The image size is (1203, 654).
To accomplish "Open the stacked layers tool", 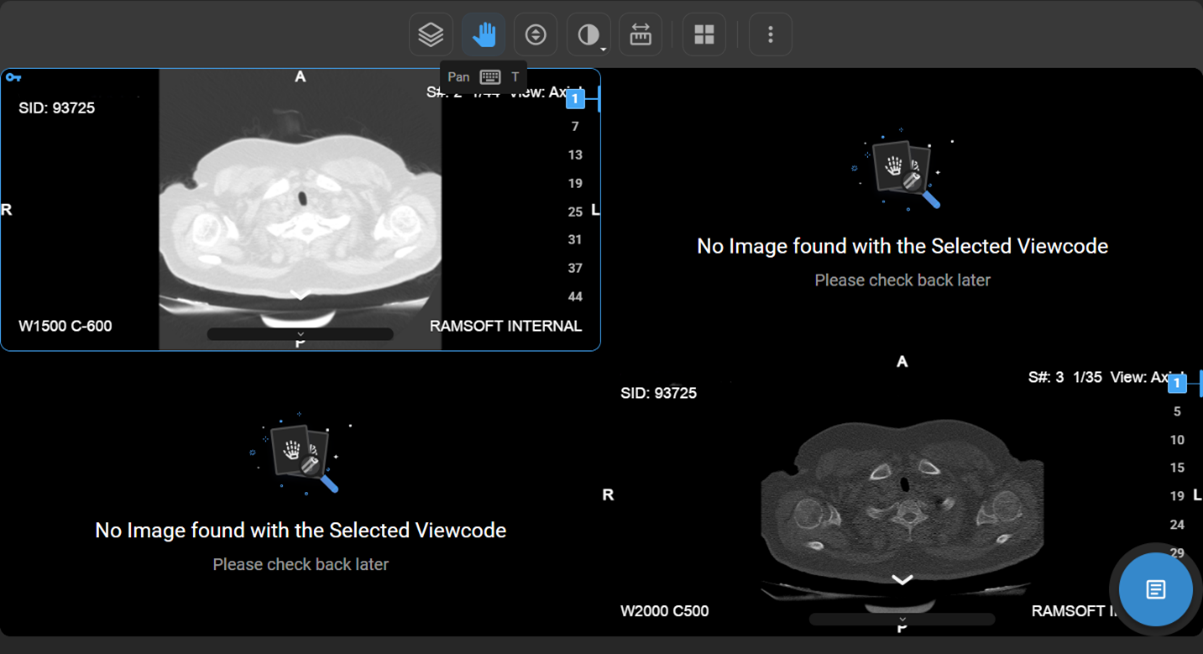I will 431,35.
